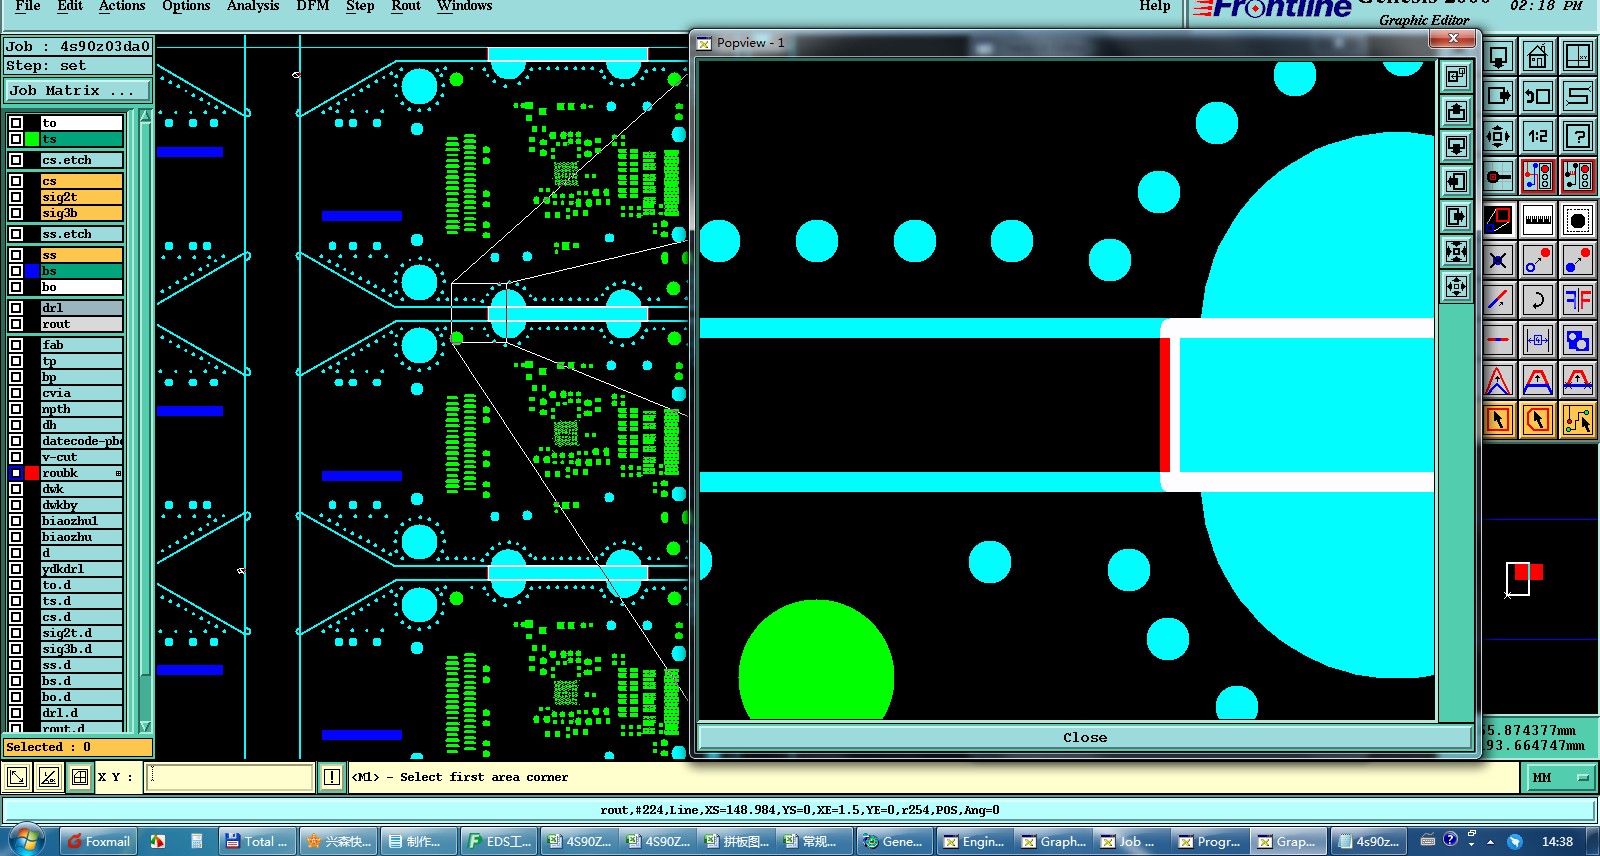The image size is (1600, 856).
Task: Select the ruler measurement tool
Action: [x=1537, y=220]
